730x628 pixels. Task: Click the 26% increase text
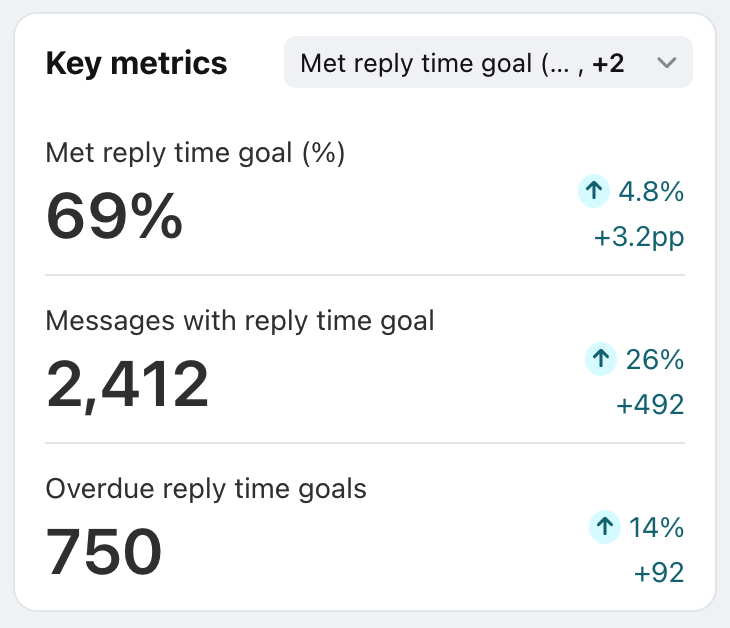656,359
